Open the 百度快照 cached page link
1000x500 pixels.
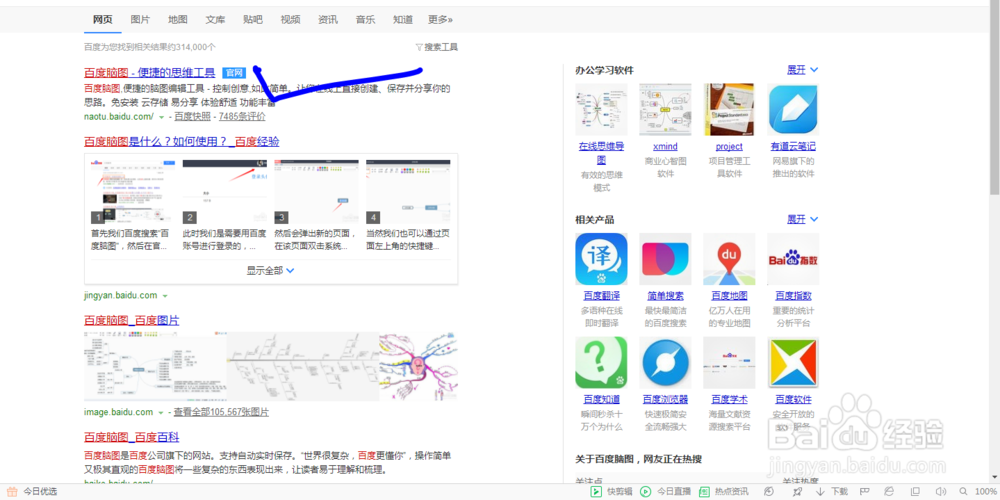coord(193,117)
